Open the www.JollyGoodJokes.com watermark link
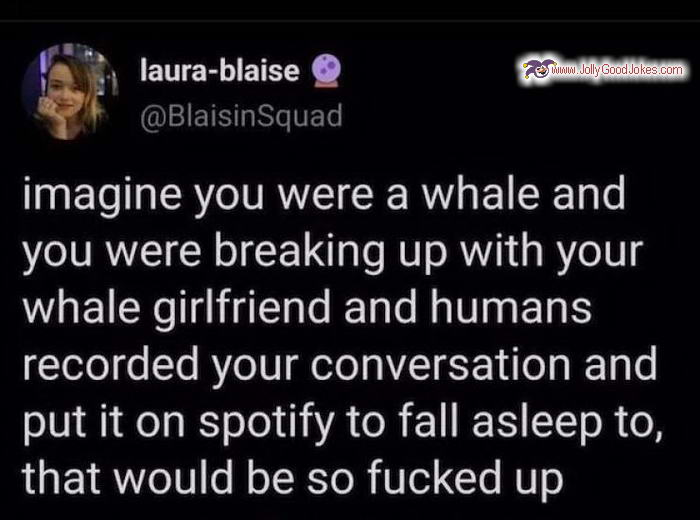 coord(617,70)
